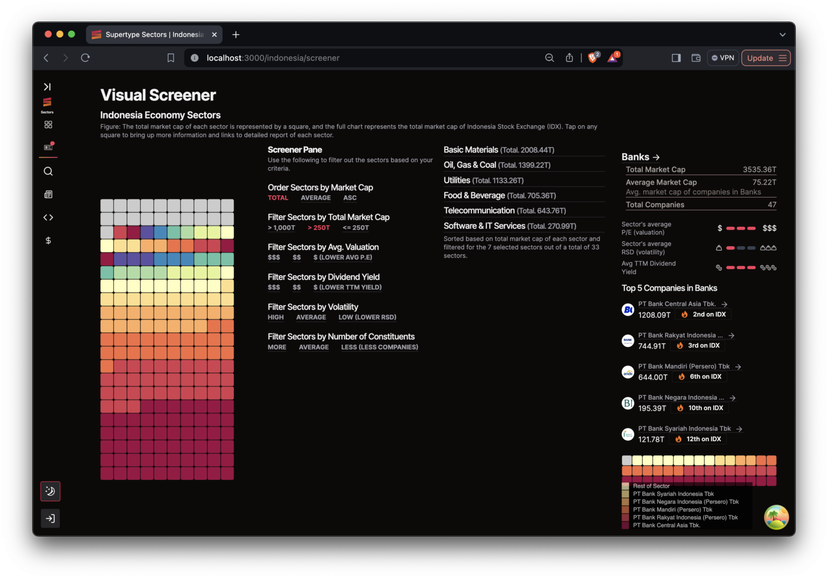
Task: Click the Bank Mandiri logo icon
Action: click(628, 372)
